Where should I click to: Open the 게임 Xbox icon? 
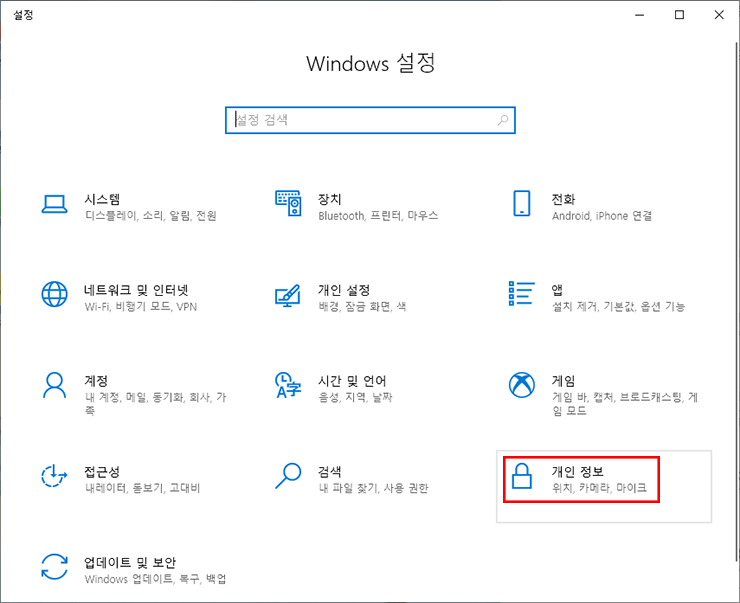pos(521,385)
